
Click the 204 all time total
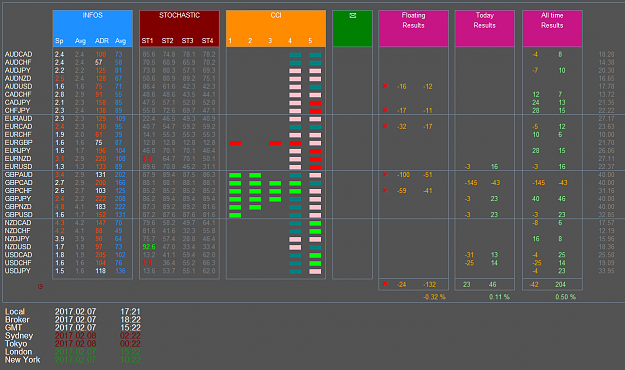(560, 284)
